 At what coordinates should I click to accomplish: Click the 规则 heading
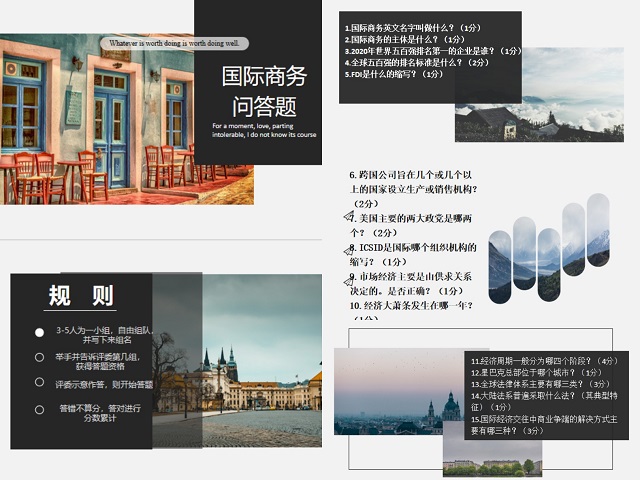pyautogui.click(x=80, y=296)
